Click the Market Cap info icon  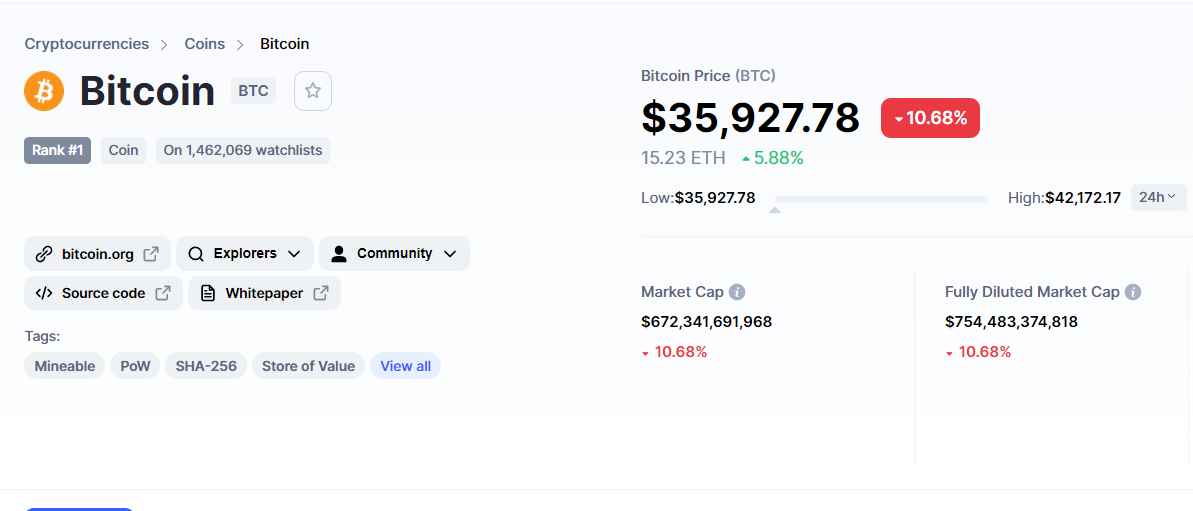point(736,292)
